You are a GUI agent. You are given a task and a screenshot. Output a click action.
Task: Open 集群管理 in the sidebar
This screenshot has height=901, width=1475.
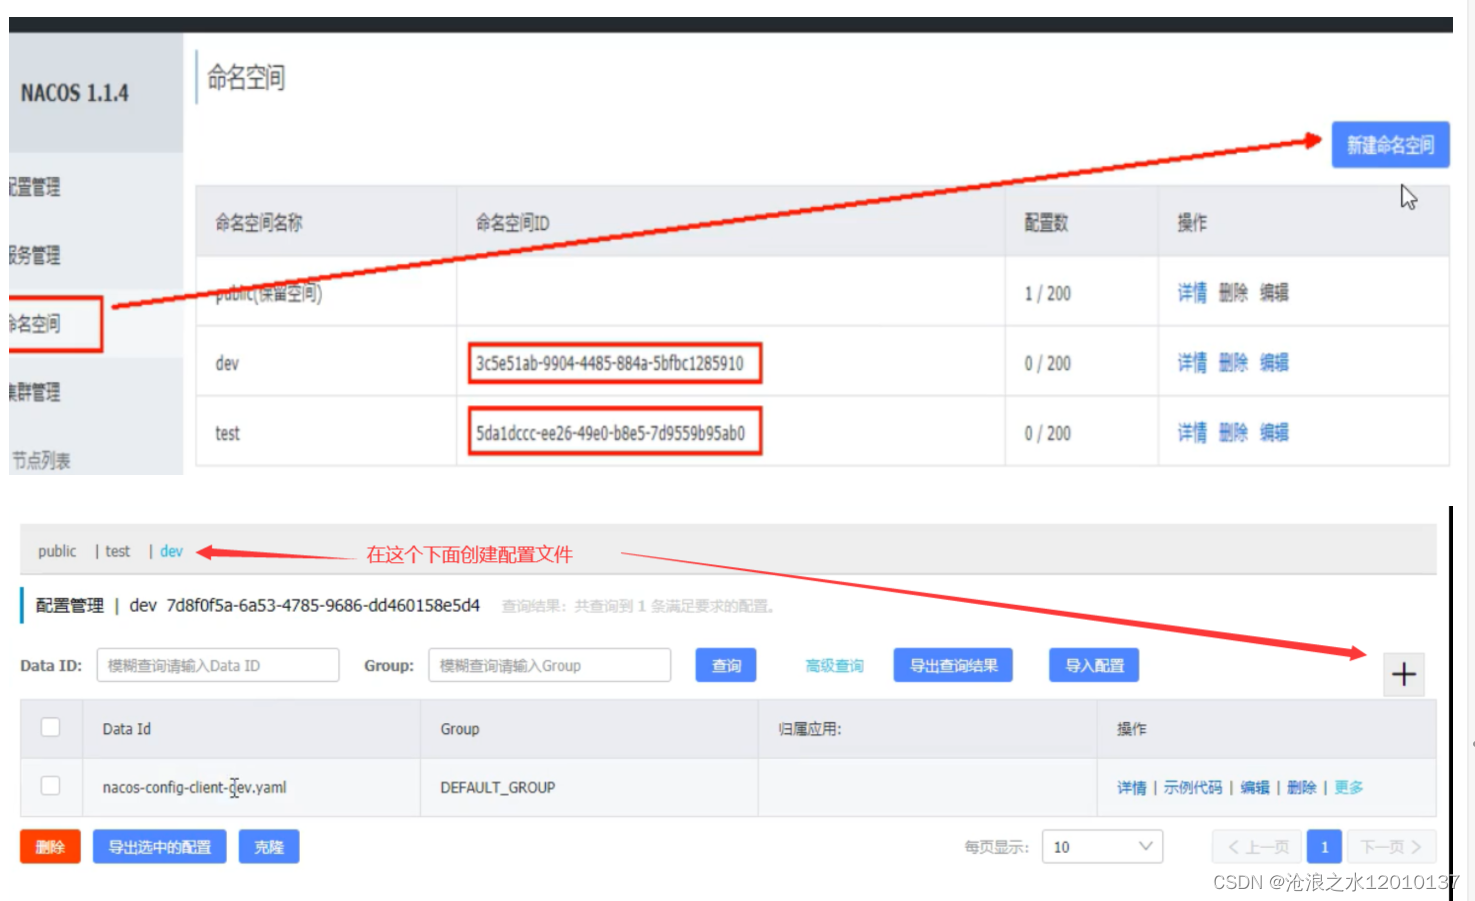point(35,392)
